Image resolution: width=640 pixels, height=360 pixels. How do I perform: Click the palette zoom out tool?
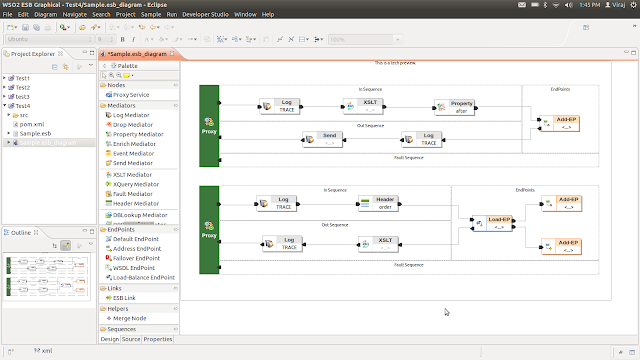(119, 75)
